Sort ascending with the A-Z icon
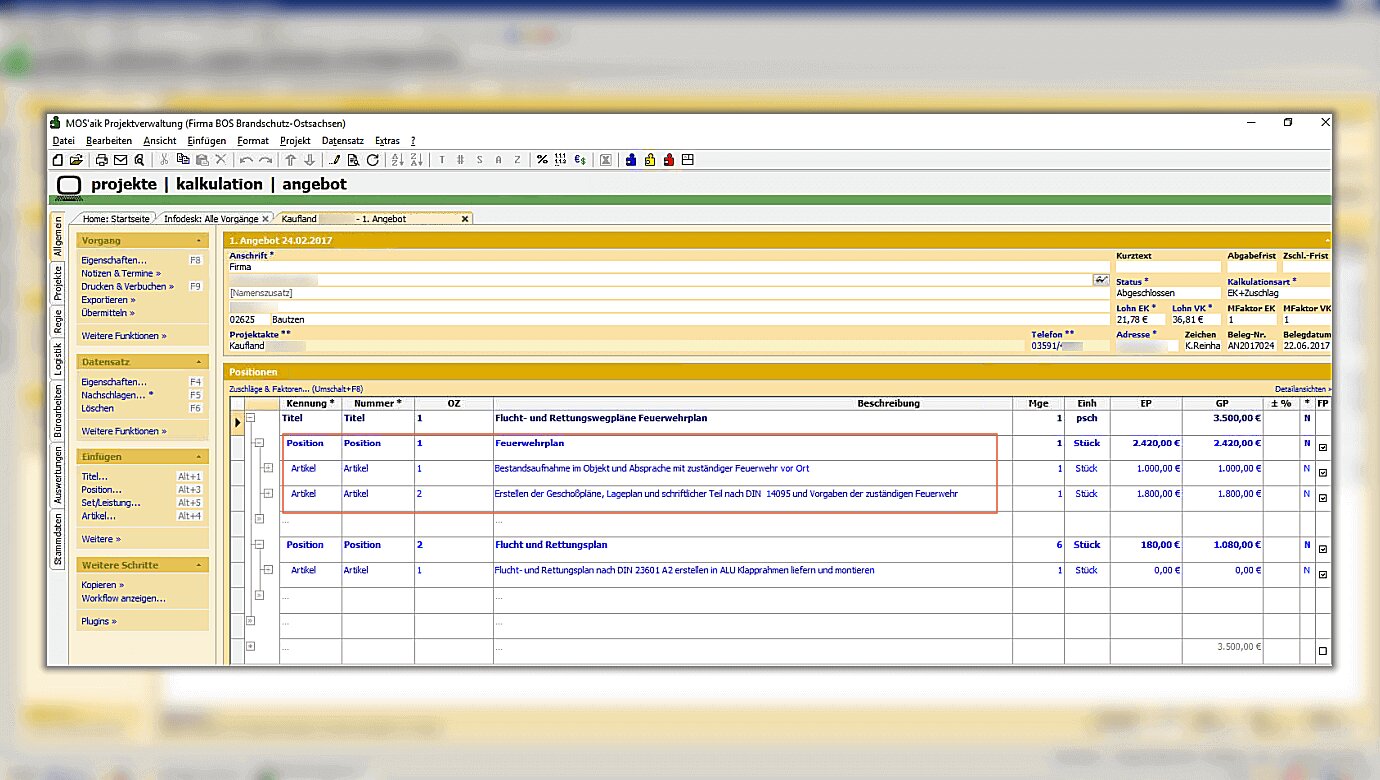1380x780 pixels. click(x=397, y=160)
